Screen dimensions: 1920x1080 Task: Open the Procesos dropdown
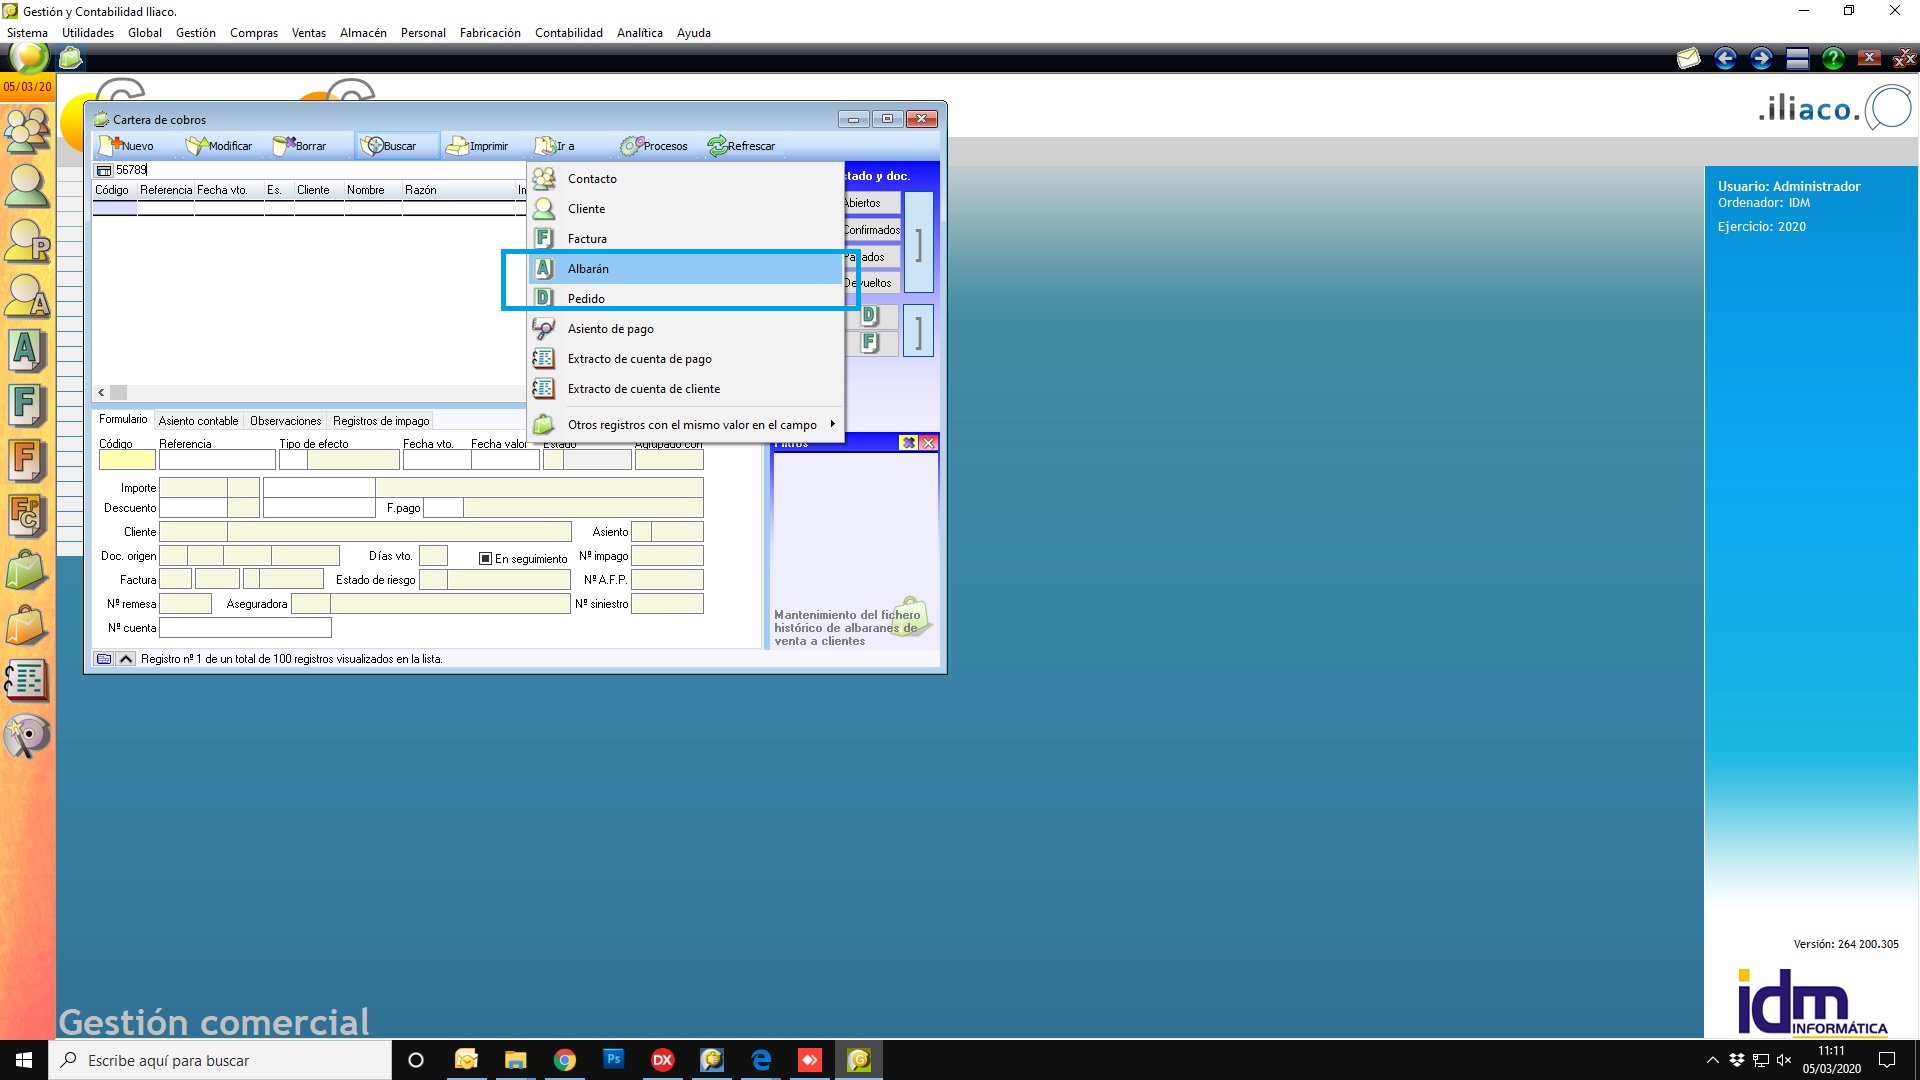[x=655, y=146]
